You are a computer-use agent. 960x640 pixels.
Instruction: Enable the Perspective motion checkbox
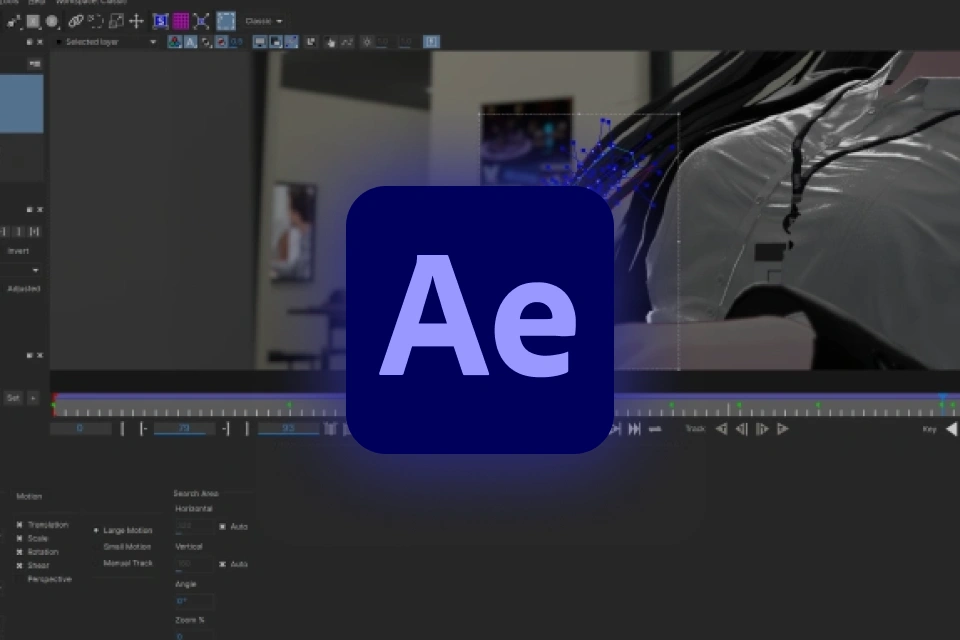coord(20,579)
